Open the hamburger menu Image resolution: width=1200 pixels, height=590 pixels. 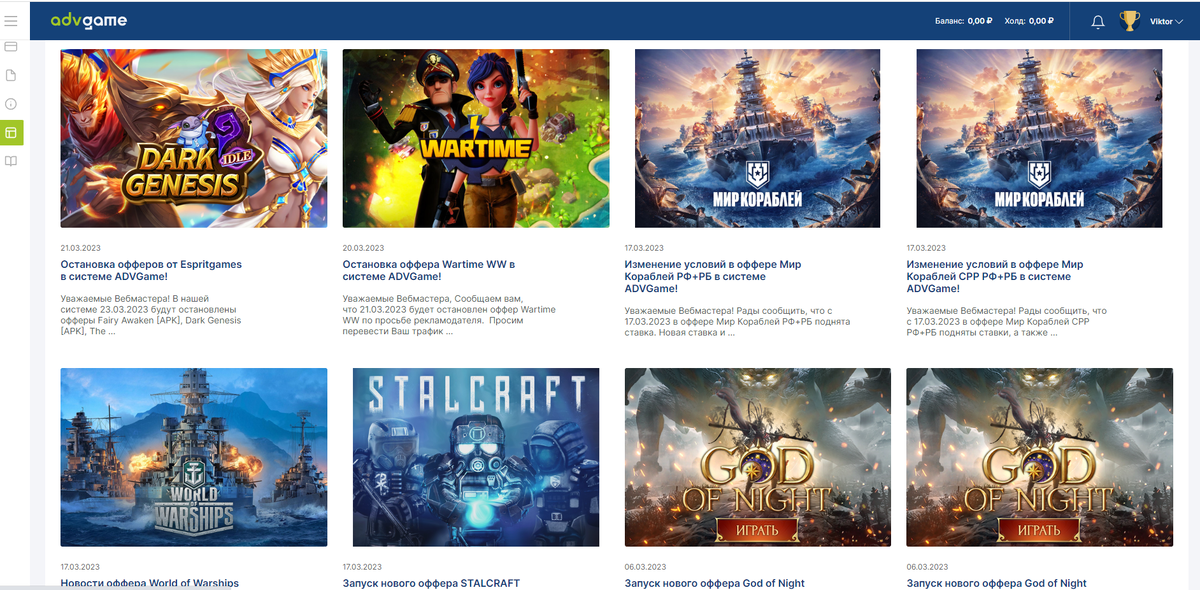11,20
